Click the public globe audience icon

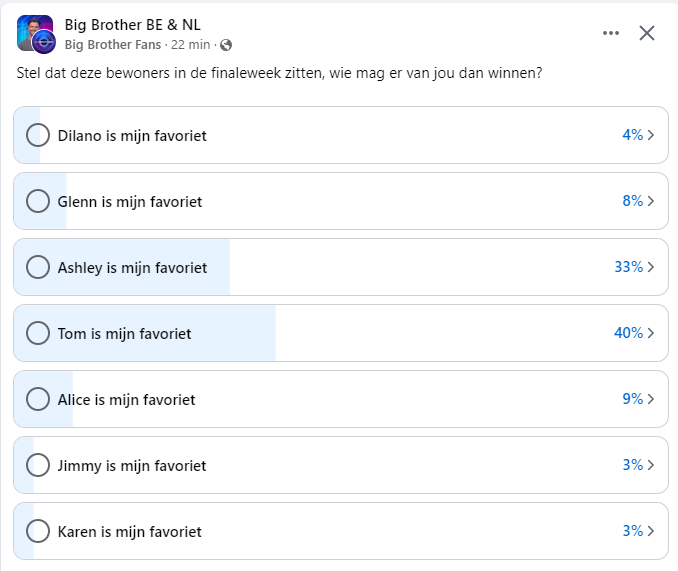point(226,45)
